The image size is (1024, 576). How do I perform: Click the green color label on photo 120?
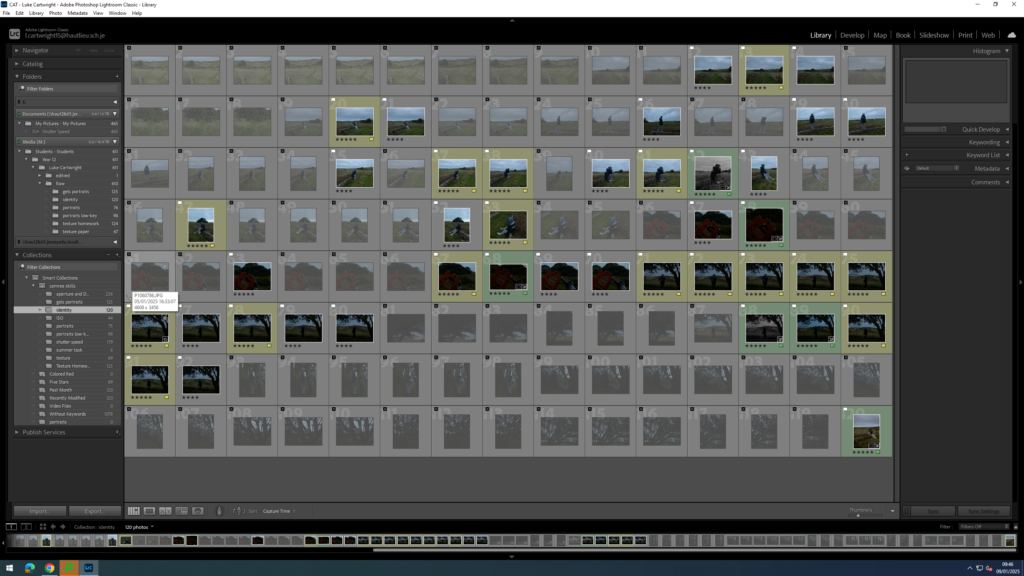click(x=878, y=452)
